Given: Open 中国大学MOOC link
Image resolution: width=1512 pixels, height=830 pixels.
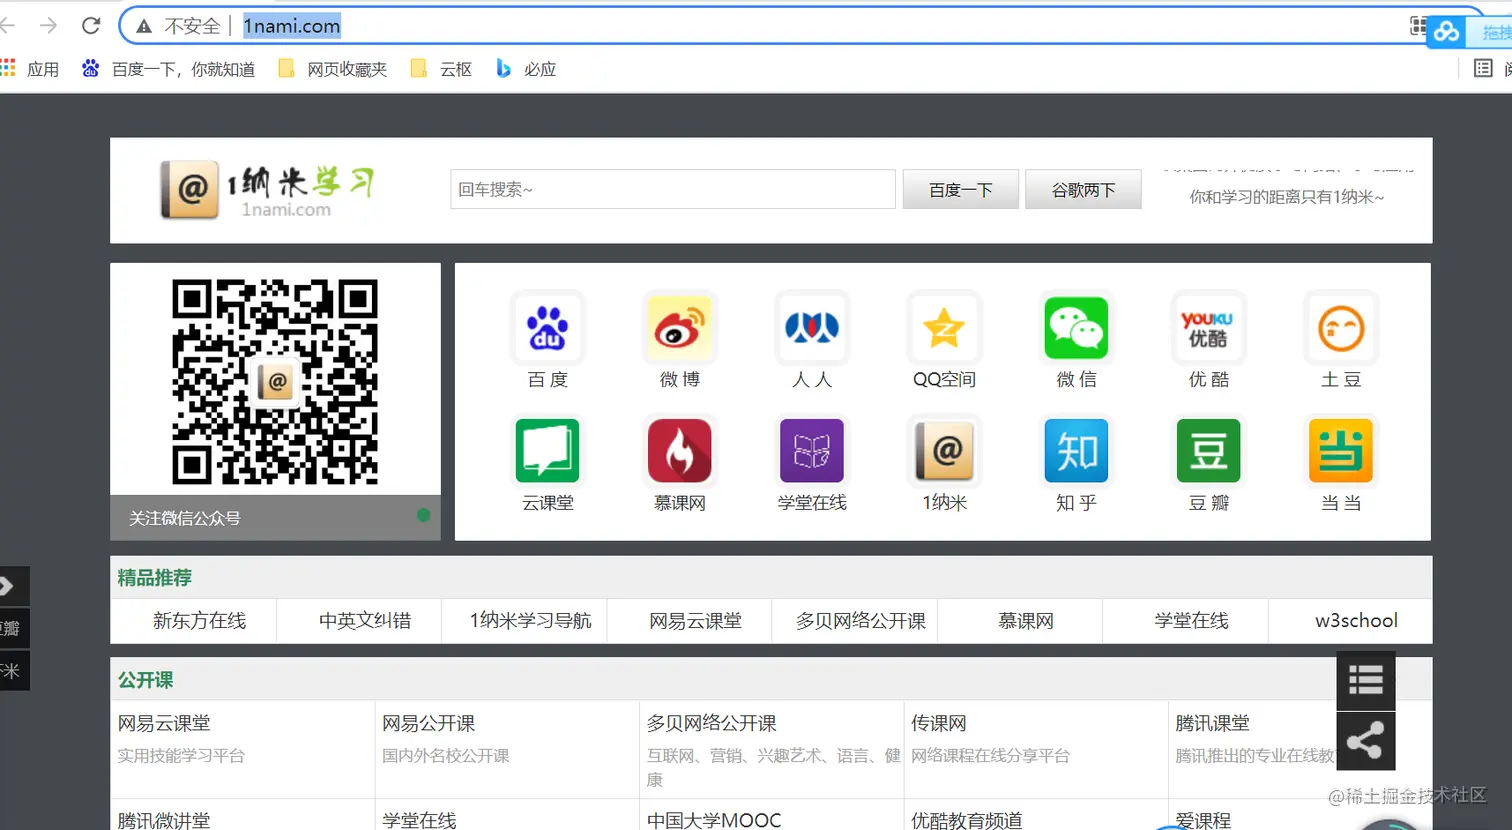Looking at the screenshot, I should [714, 820].
